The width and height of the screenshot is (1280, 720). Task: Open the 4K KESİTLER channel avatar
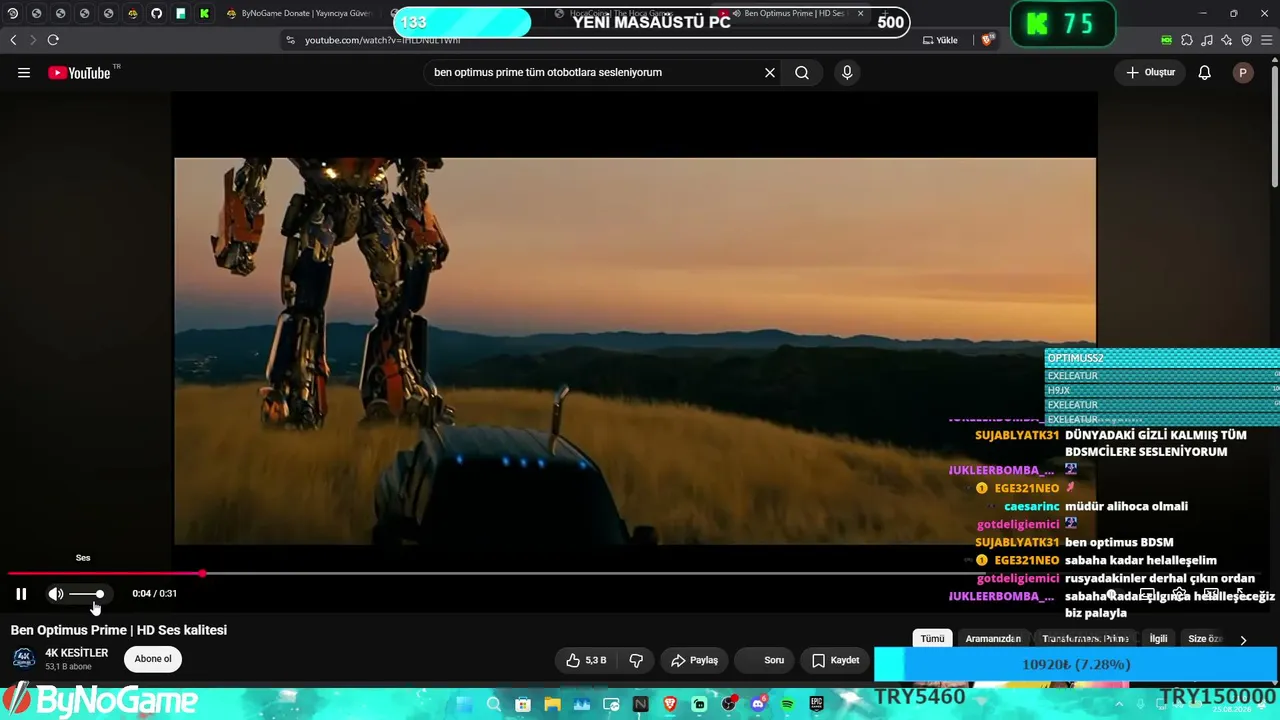[24, 659]
